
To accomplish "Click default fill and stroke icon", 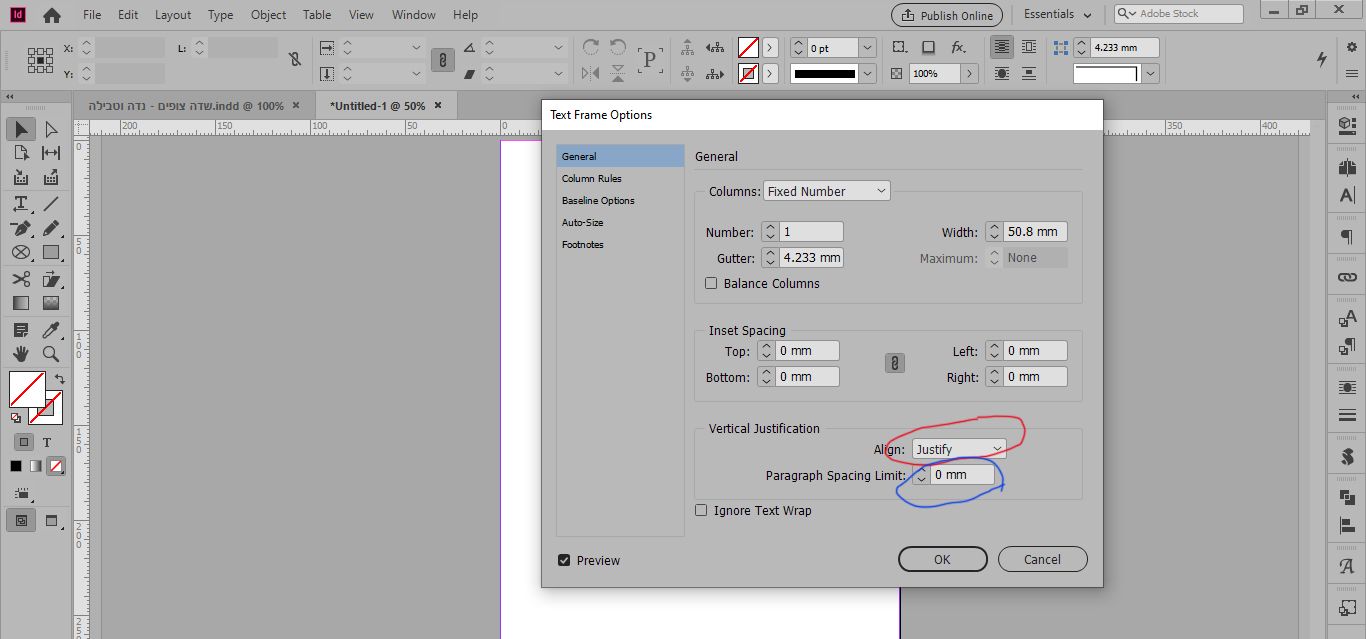I will coord(16,417).
